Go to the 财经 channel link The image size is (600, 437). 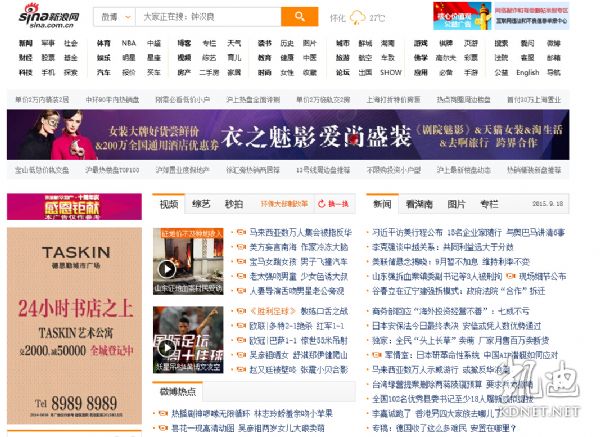(25, 58)
